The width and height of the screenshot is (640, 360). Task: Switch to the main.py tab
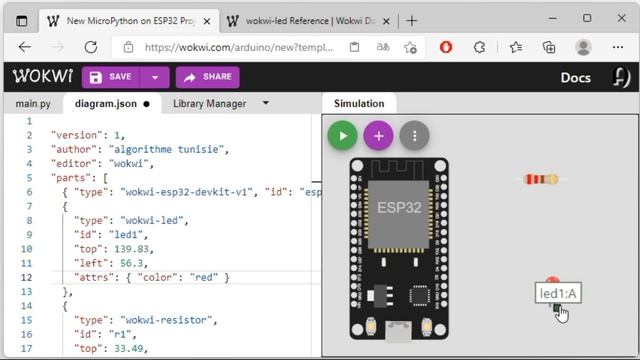33,104
